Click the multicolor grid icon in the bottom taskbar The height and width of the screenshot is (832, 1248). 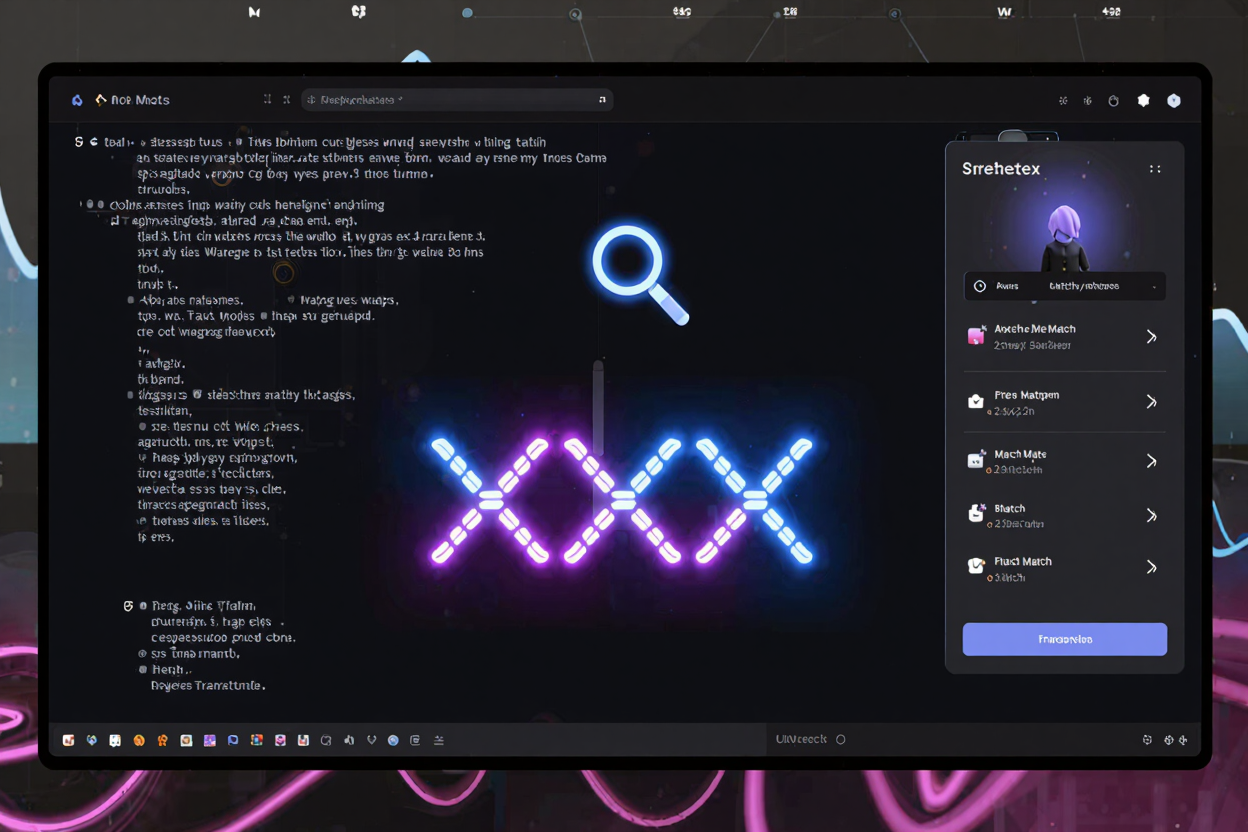click(257, 740)
